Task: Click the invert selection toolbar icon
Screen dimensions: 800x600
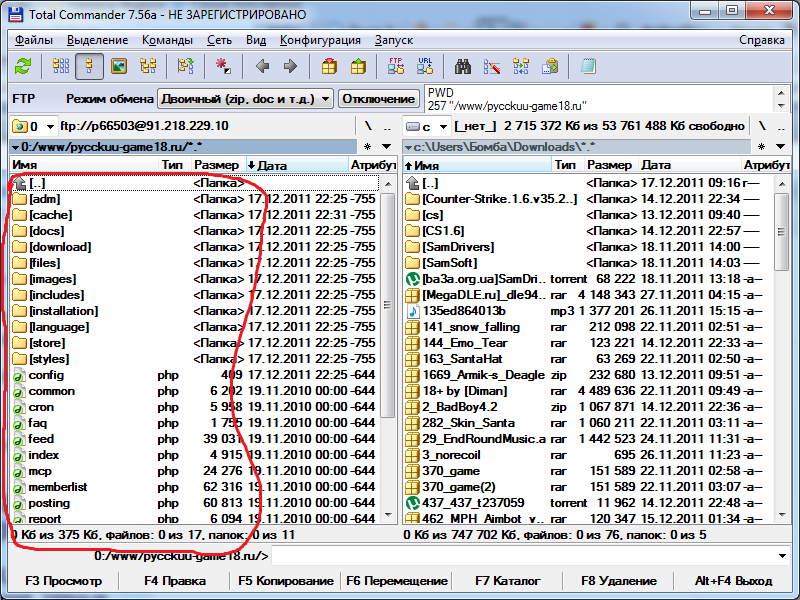Action: click(x=186, y=66)
